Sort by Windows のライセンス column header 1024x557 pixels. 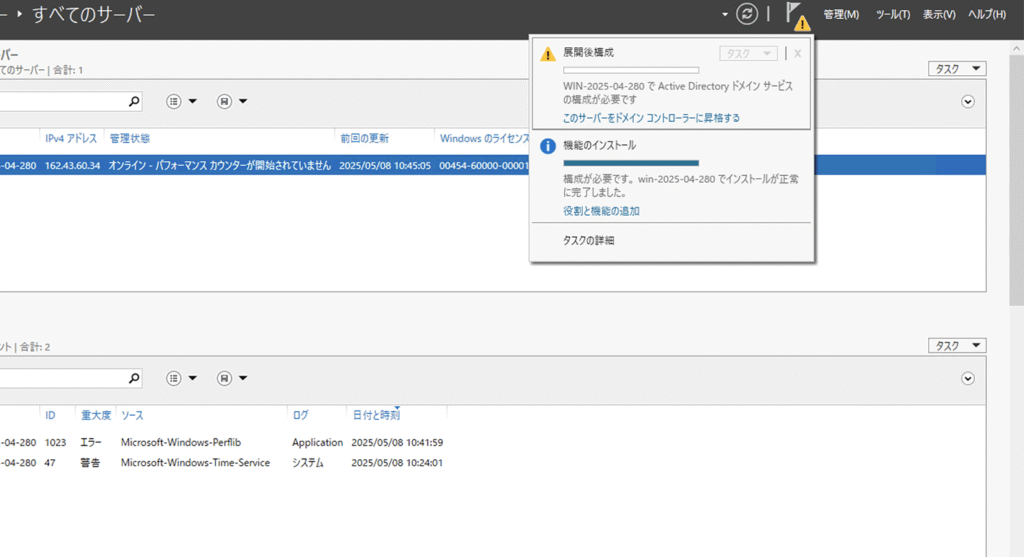point(484,138)
